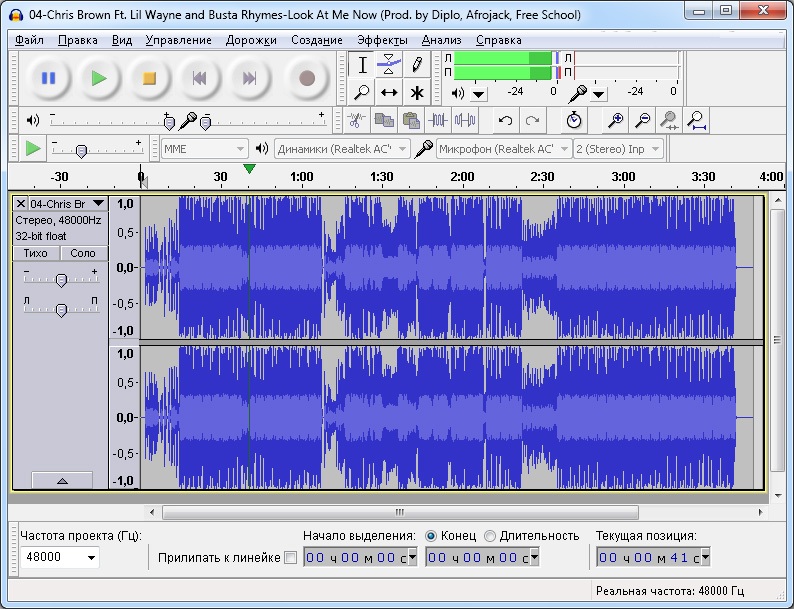Screen dimensions: 794x609
Task: Open the 'Файл' menu
Action: 29,40
